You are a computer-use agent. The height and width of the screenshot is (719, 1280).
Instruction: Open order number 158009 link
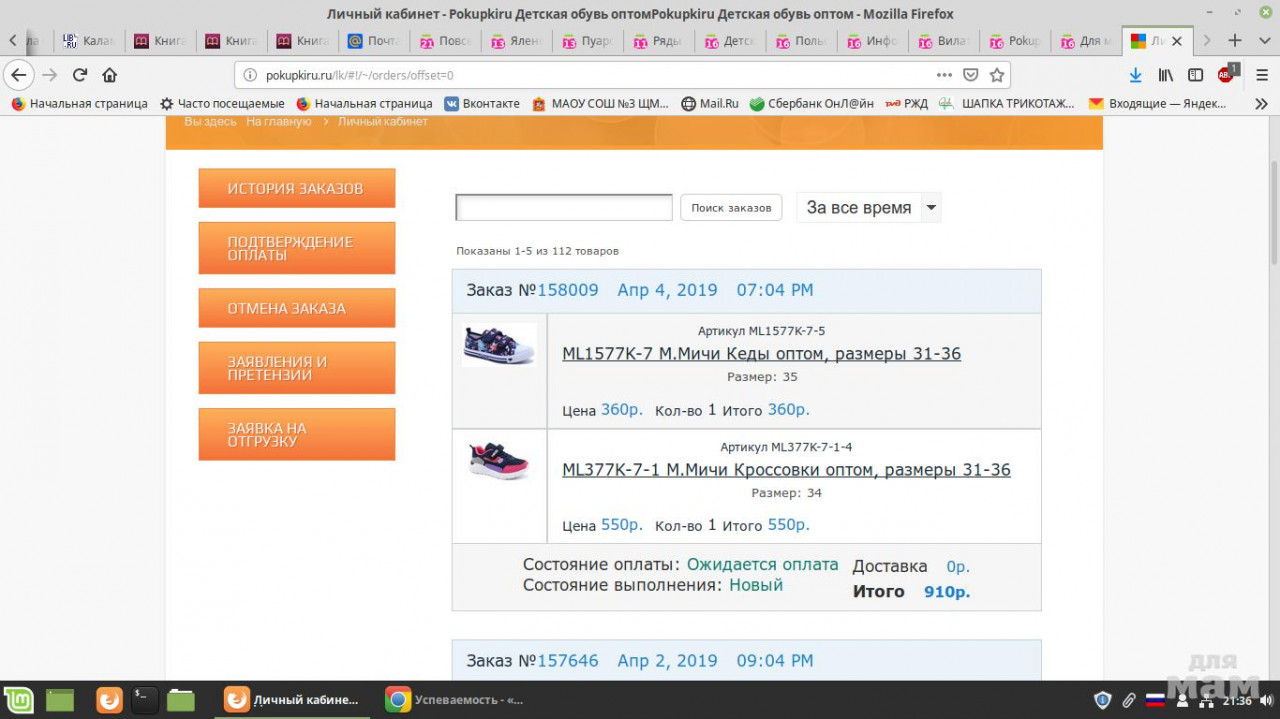(567, 290)
